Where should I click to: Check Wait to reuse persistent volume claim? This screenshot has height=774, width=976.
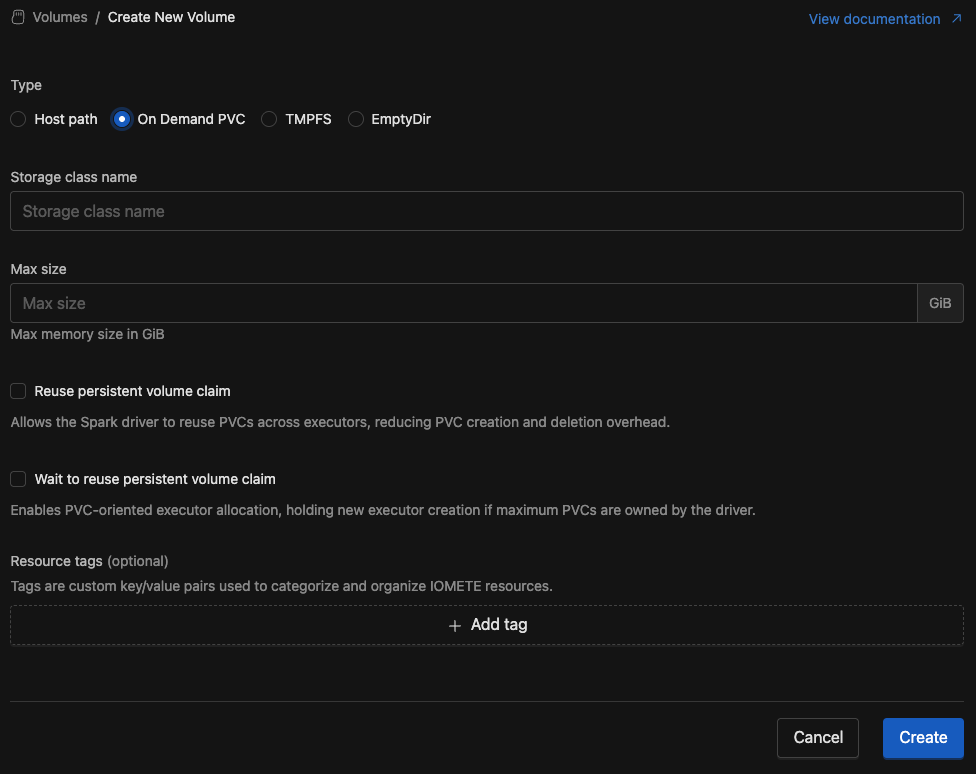click(18, 479)
